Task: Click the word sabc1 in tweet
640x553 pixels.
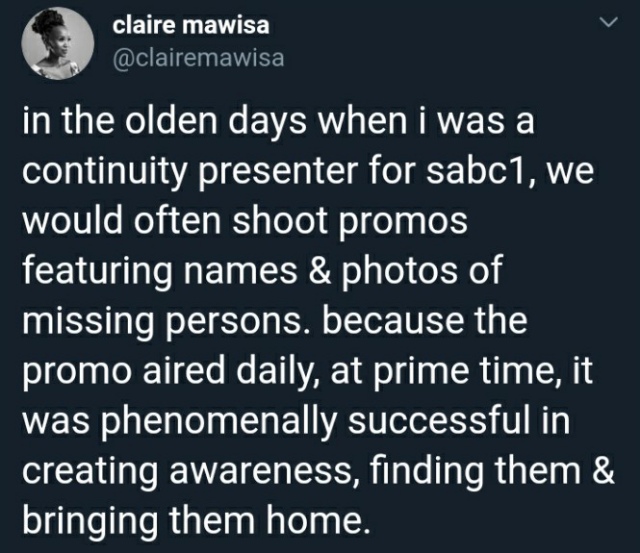Action: [474, 171]
